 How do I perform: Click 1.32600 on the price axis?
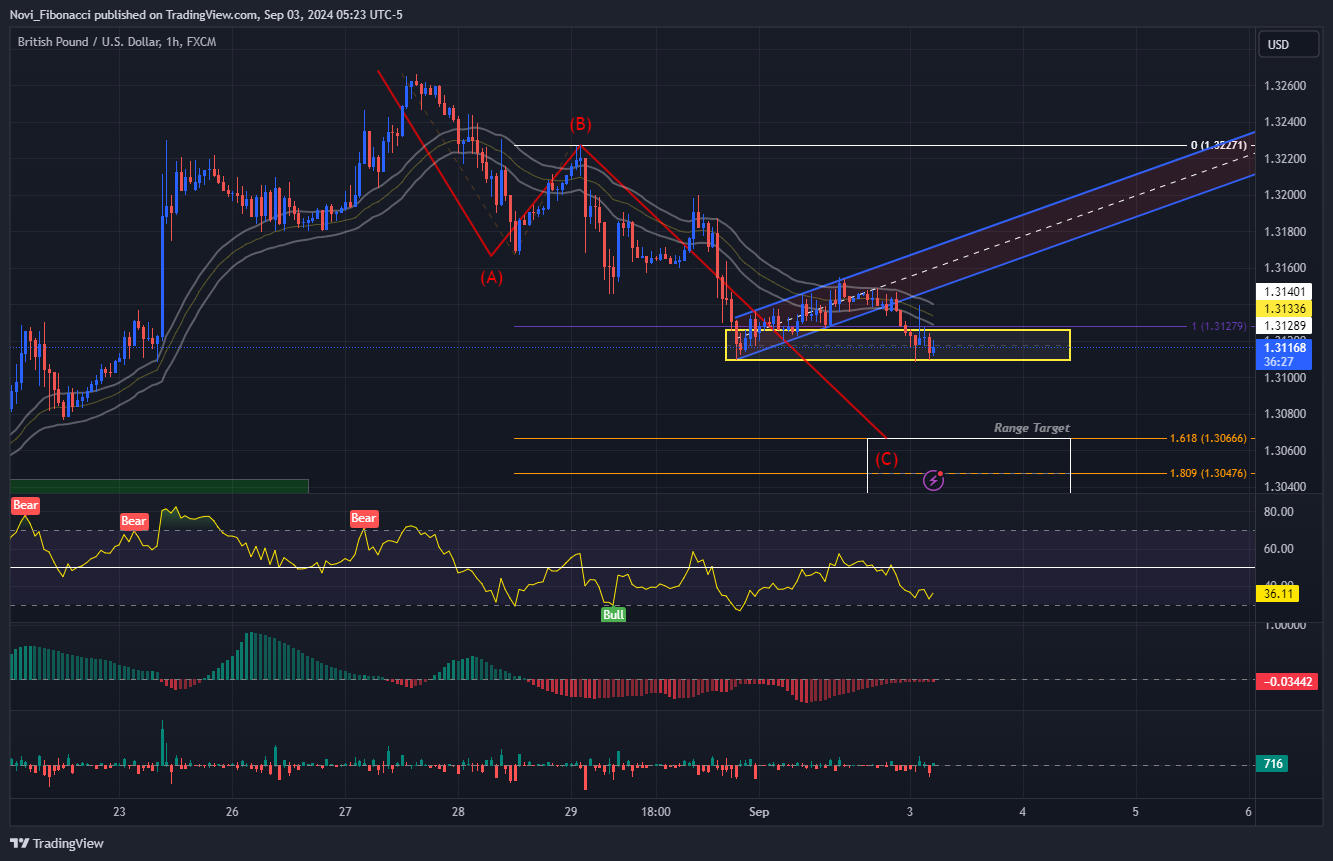[x=1286, y=86]
